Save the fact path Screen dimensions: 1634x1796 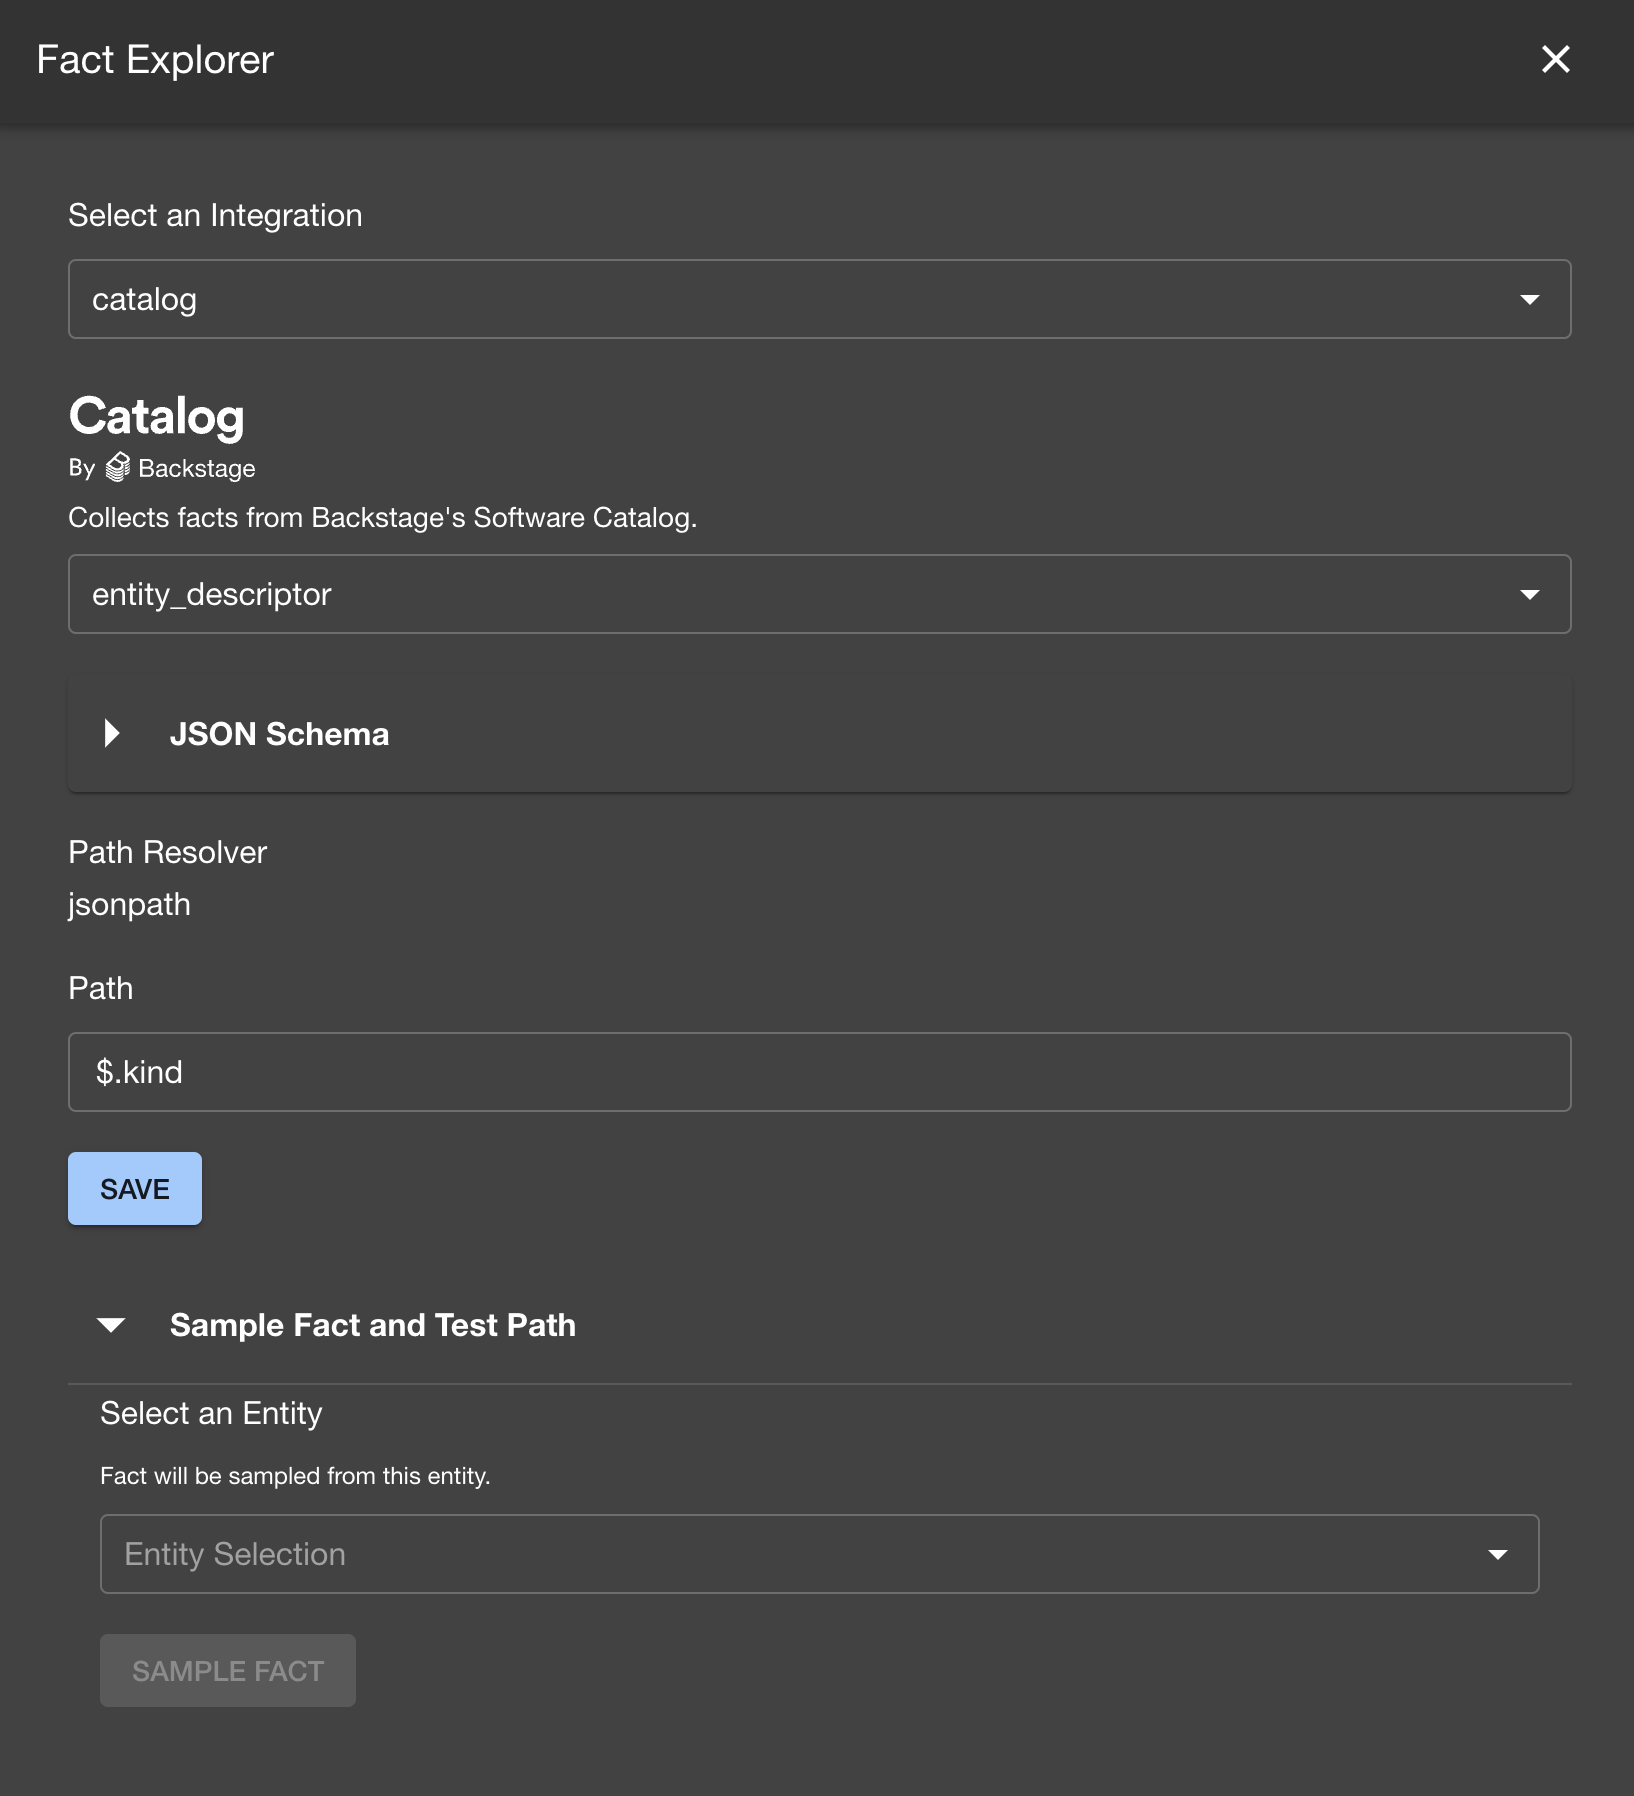click(135, 1189)
